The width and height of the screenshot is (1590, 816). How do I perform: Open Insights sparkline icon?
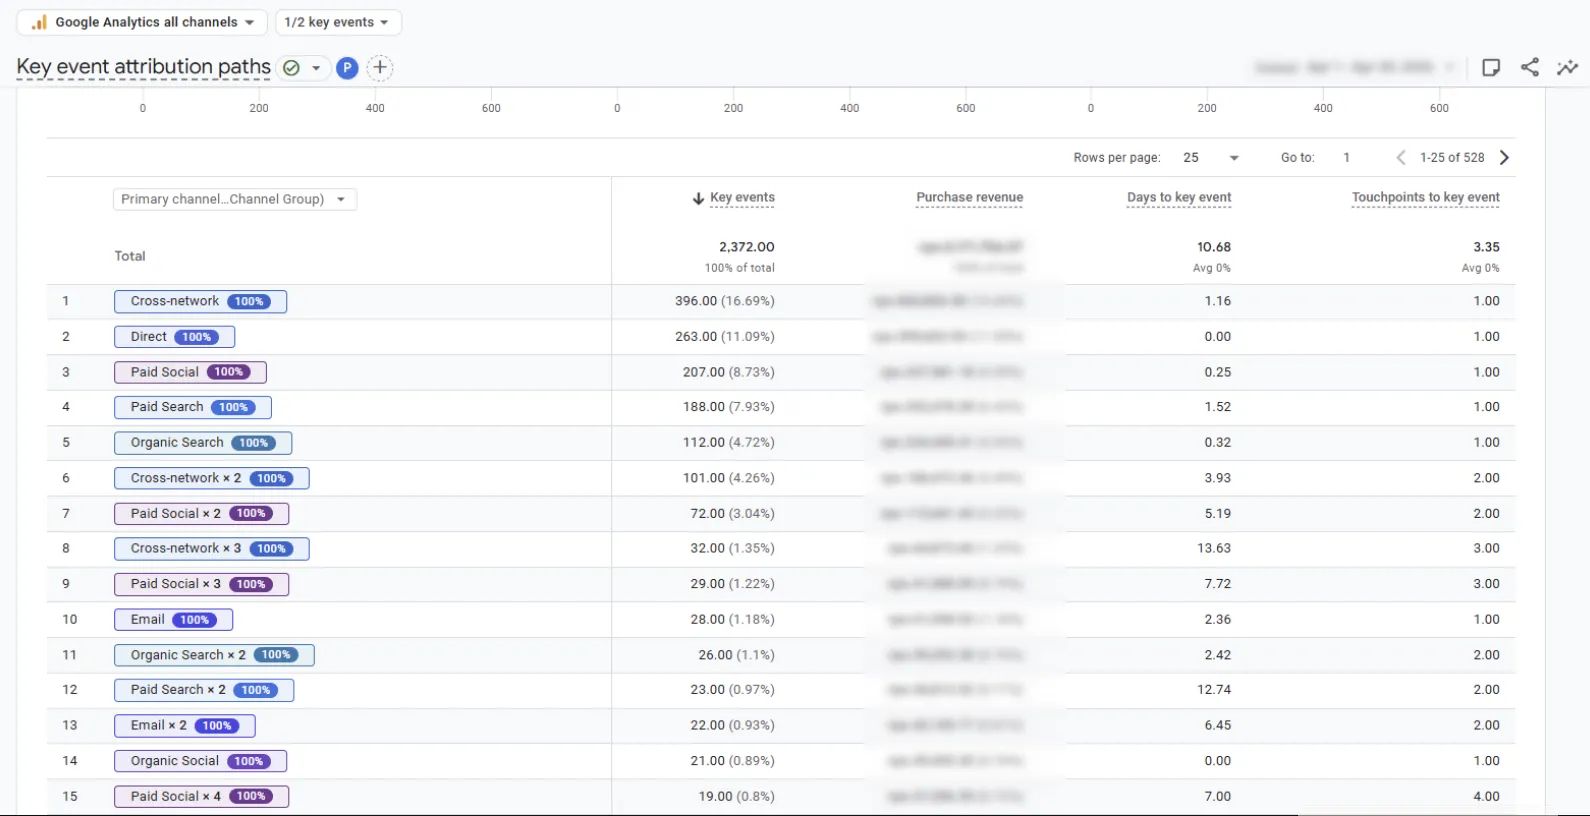coord(1567,67)
